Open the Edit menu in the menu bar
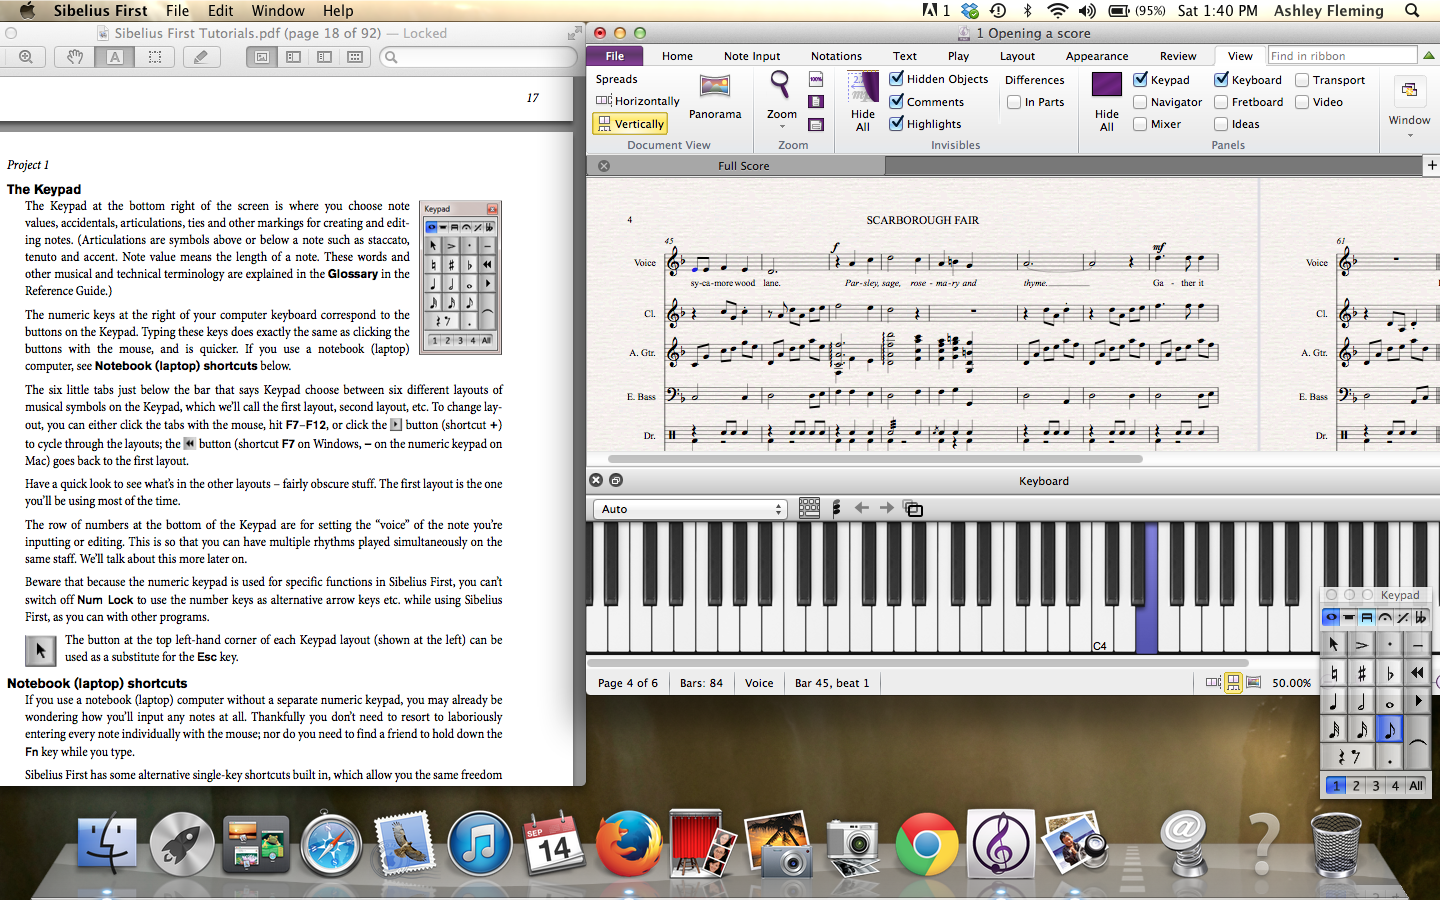This screenshot has height=900, width=1440. click(220, 11)
